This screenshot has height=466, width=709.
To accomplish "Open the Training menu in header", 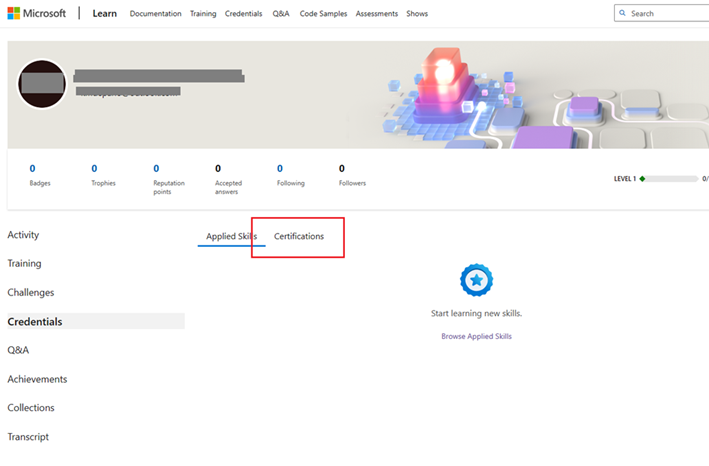I will point(203,14).
